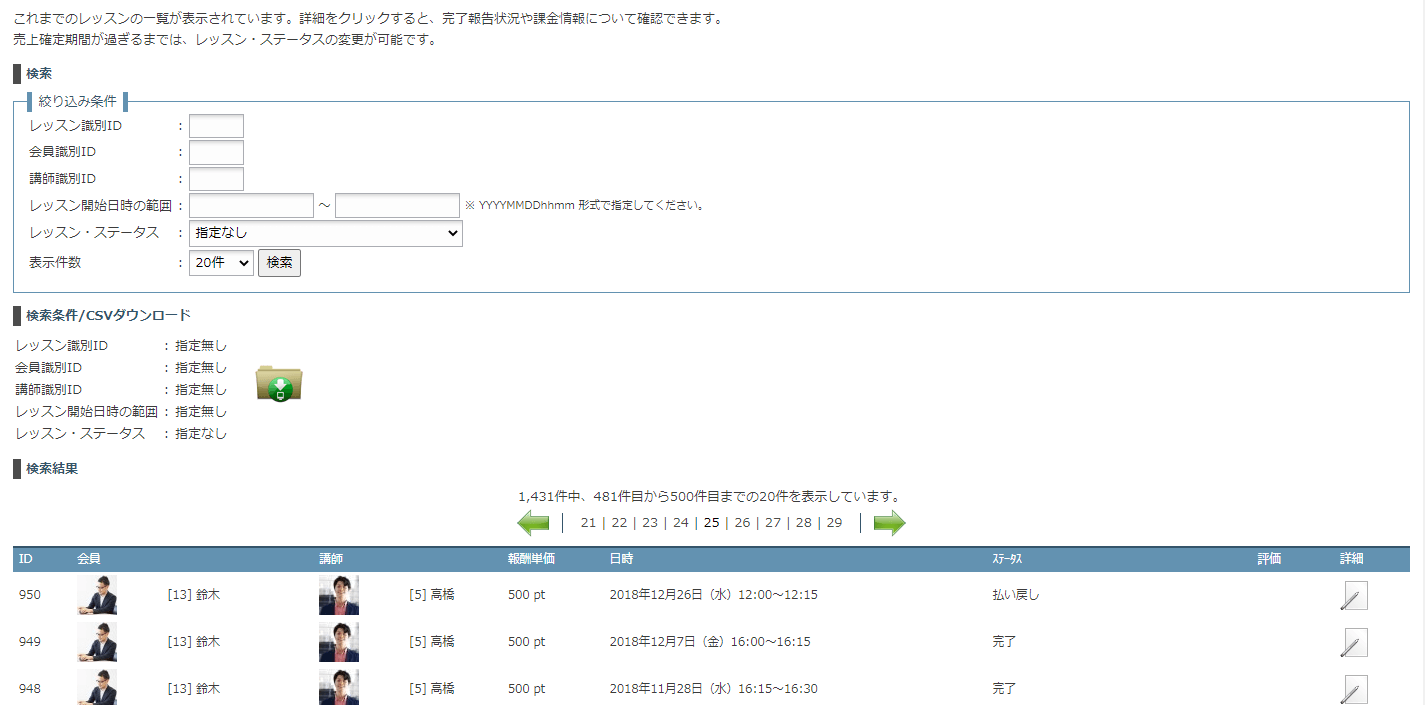Open details pencil icon for lesson 948

1353,689
